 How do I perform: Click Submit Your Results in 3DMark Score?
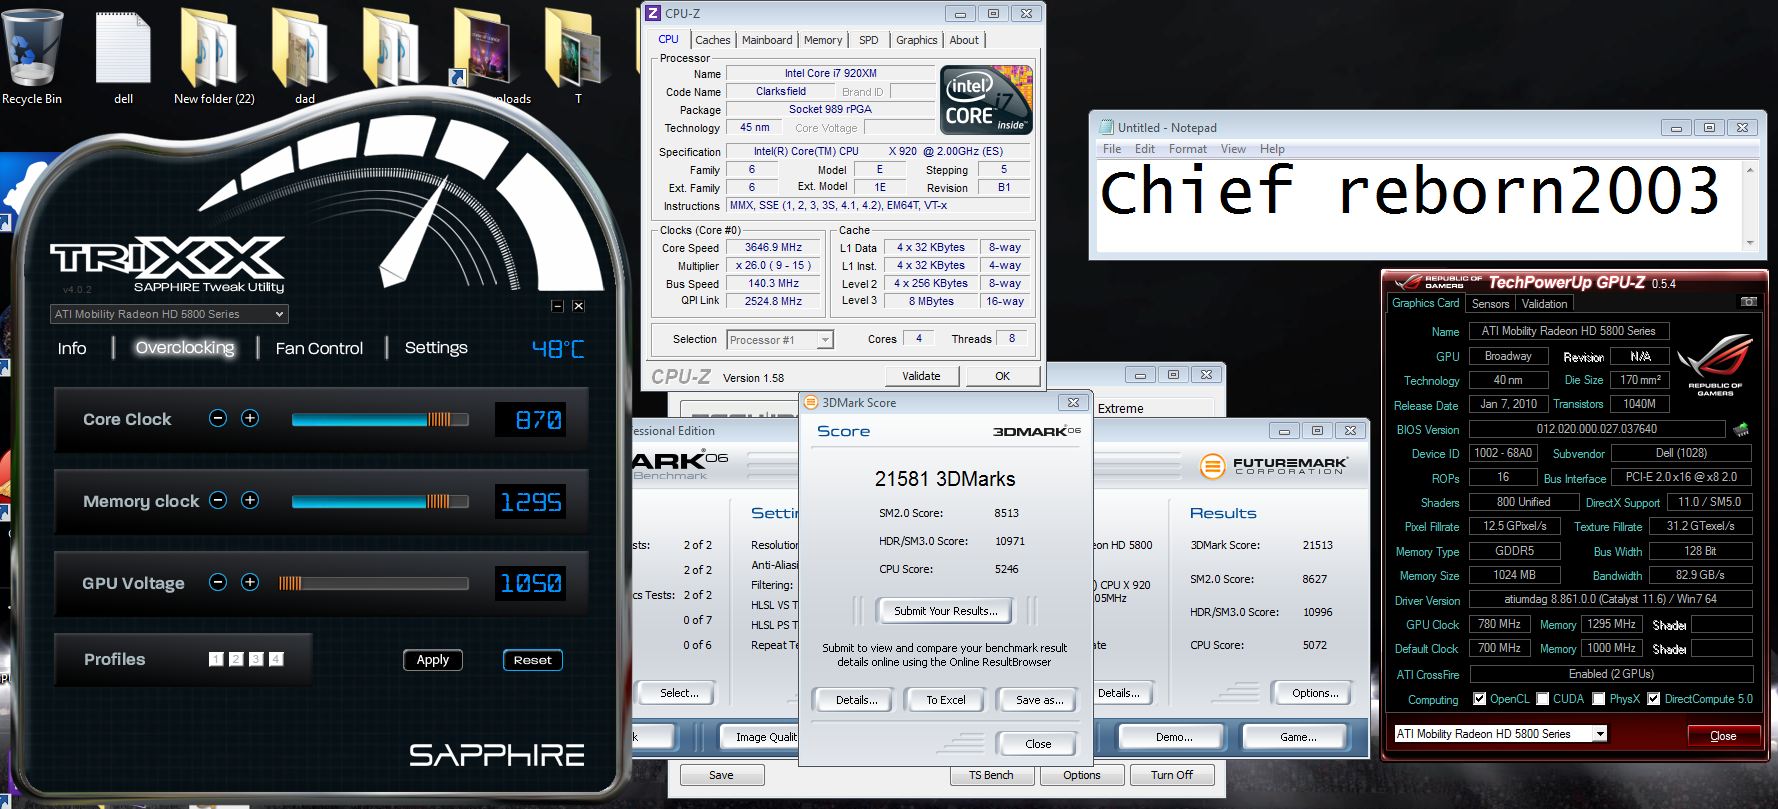tap(945, 611)
